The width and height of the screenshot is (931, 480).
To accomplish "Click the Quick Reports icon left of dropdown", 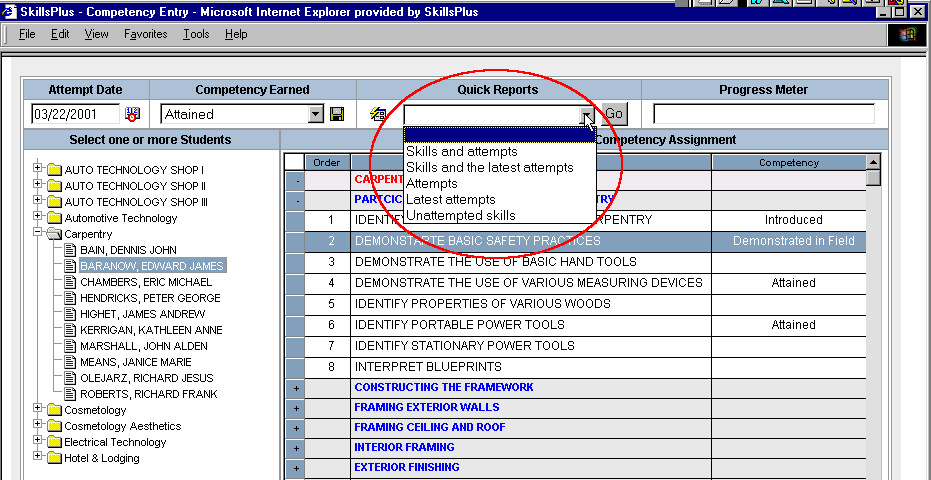I will [x=378, y=114].
